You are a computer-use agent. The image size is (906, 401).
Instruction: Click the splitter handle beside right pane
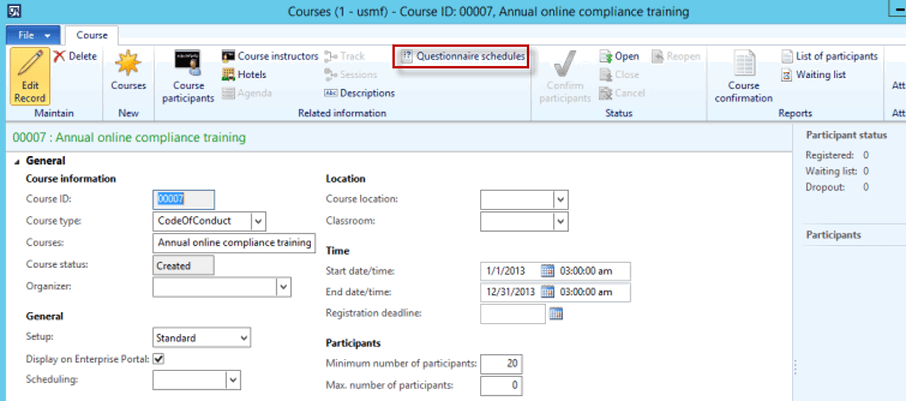(x=797, y=367)
